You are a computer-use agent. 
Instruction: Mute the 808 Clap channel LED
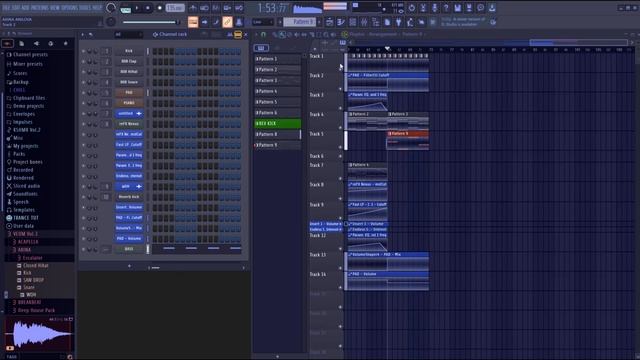pyautogui.click(x=84, y=61)
